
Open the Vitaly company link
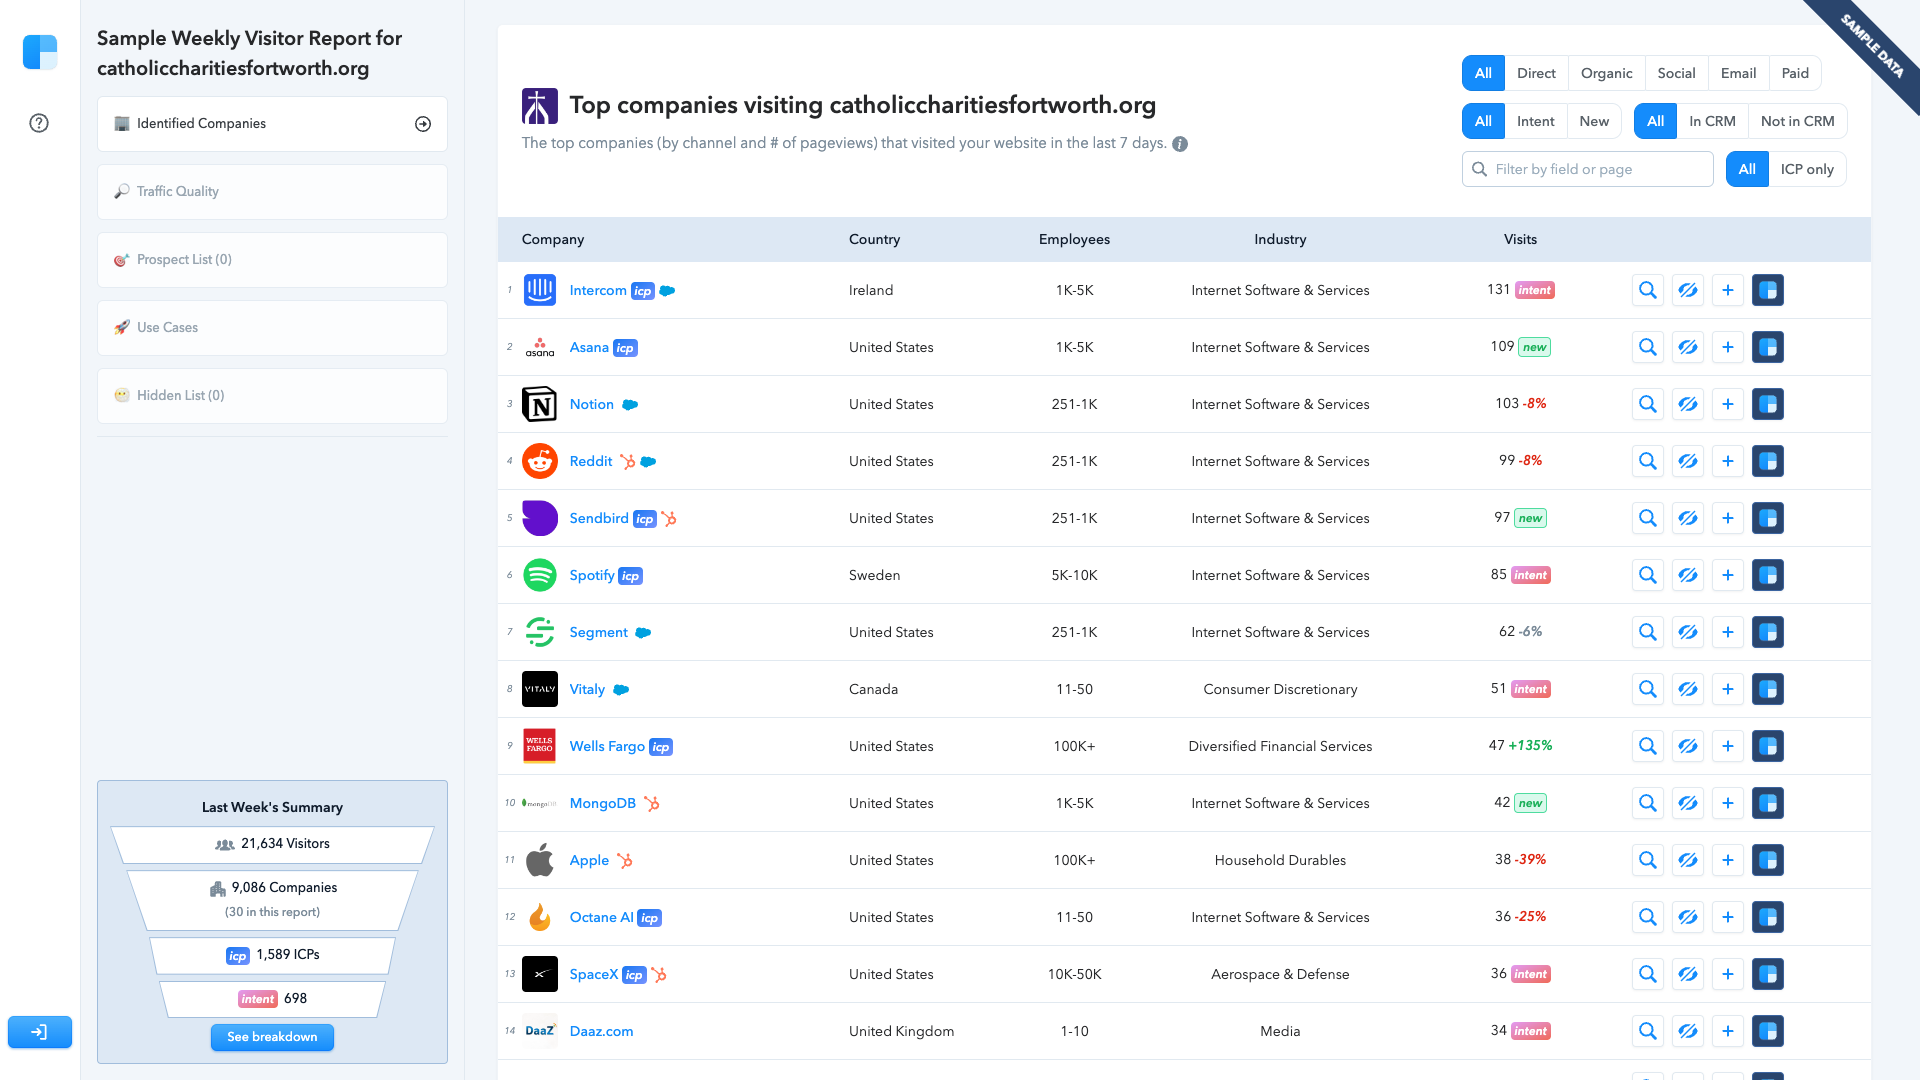[587, 689]
